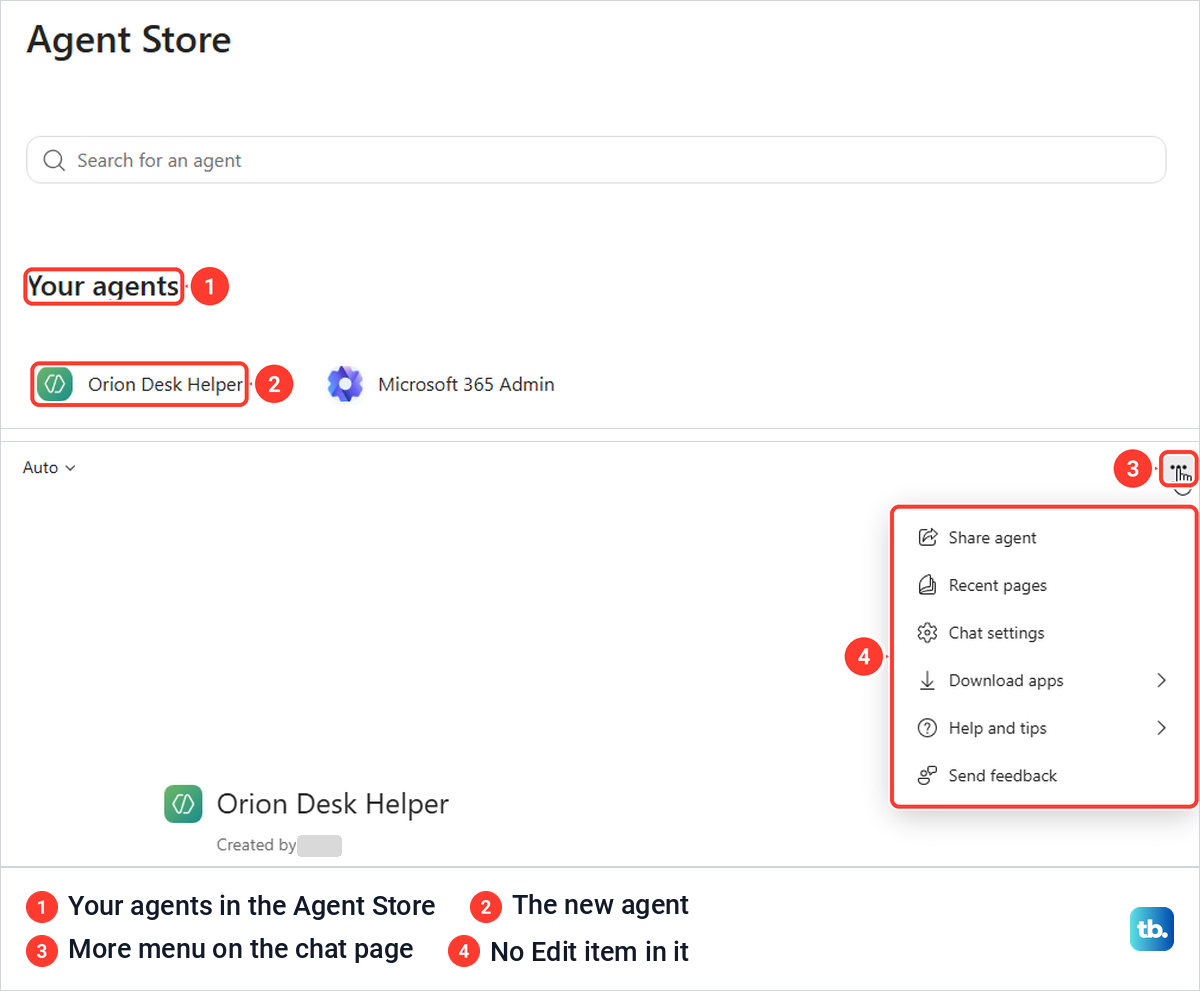Click the Agent Store heading
Viewport: 1200px width, 991px height.
(x=129, y=40)
